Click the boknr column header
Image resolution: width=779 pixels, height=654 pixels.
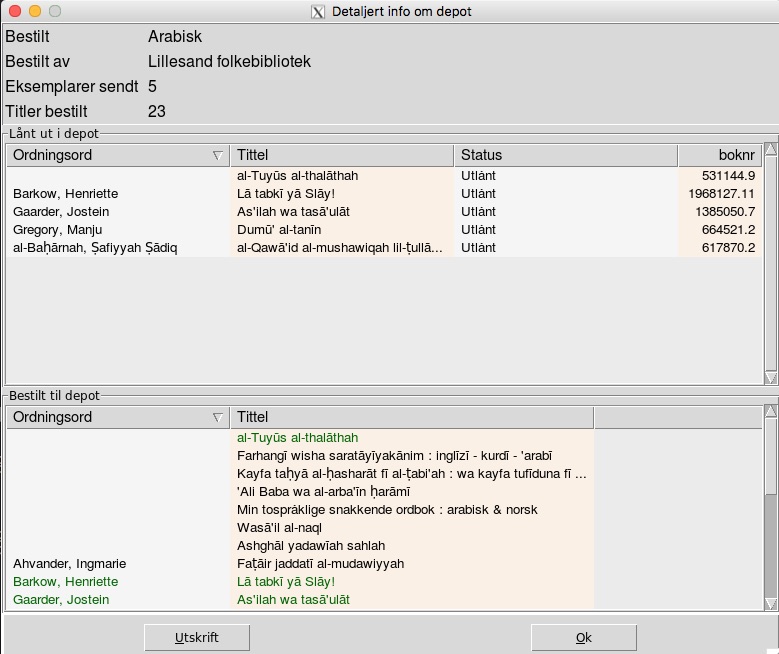coord(719,156)
